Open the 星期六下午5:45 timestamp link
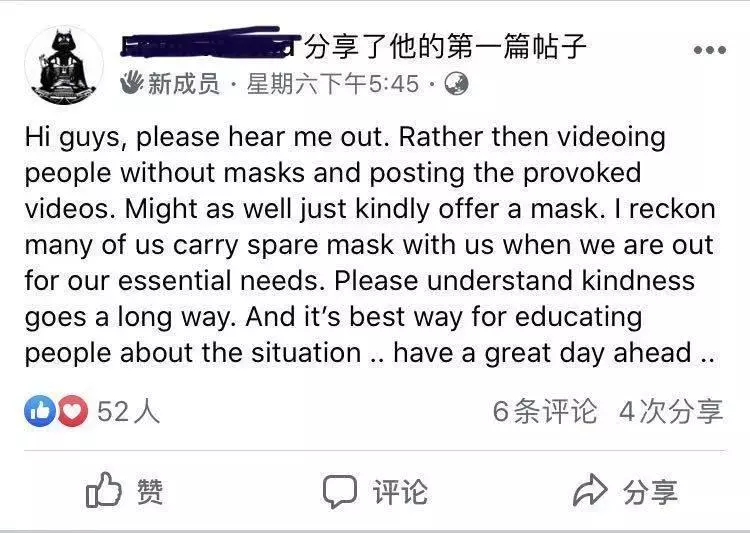 332,84
